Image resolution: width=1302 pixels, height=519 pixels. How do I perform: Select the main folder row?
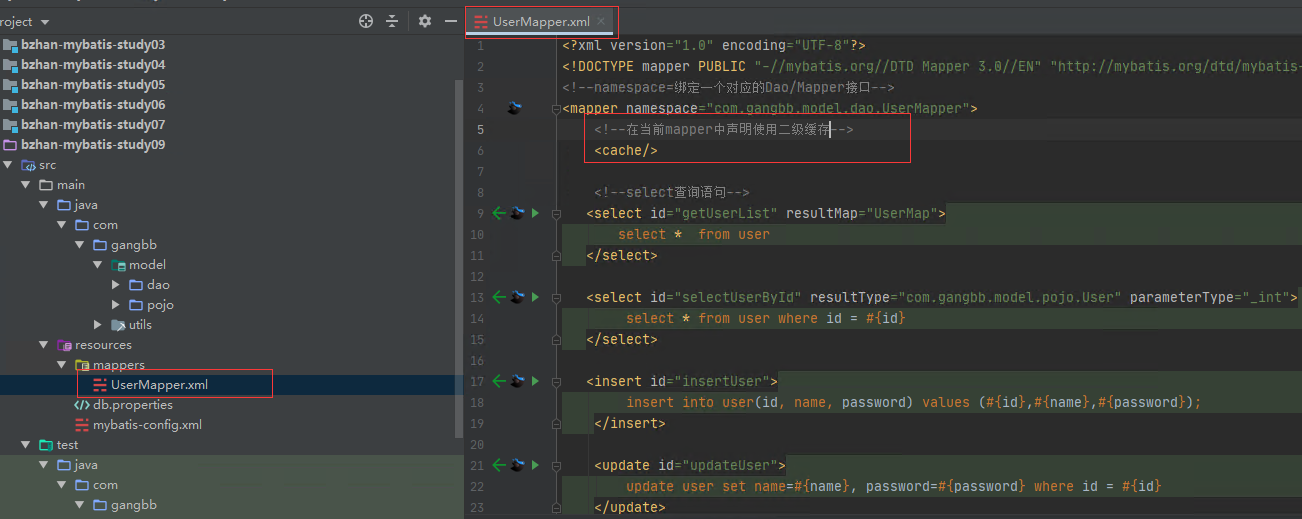230,185
